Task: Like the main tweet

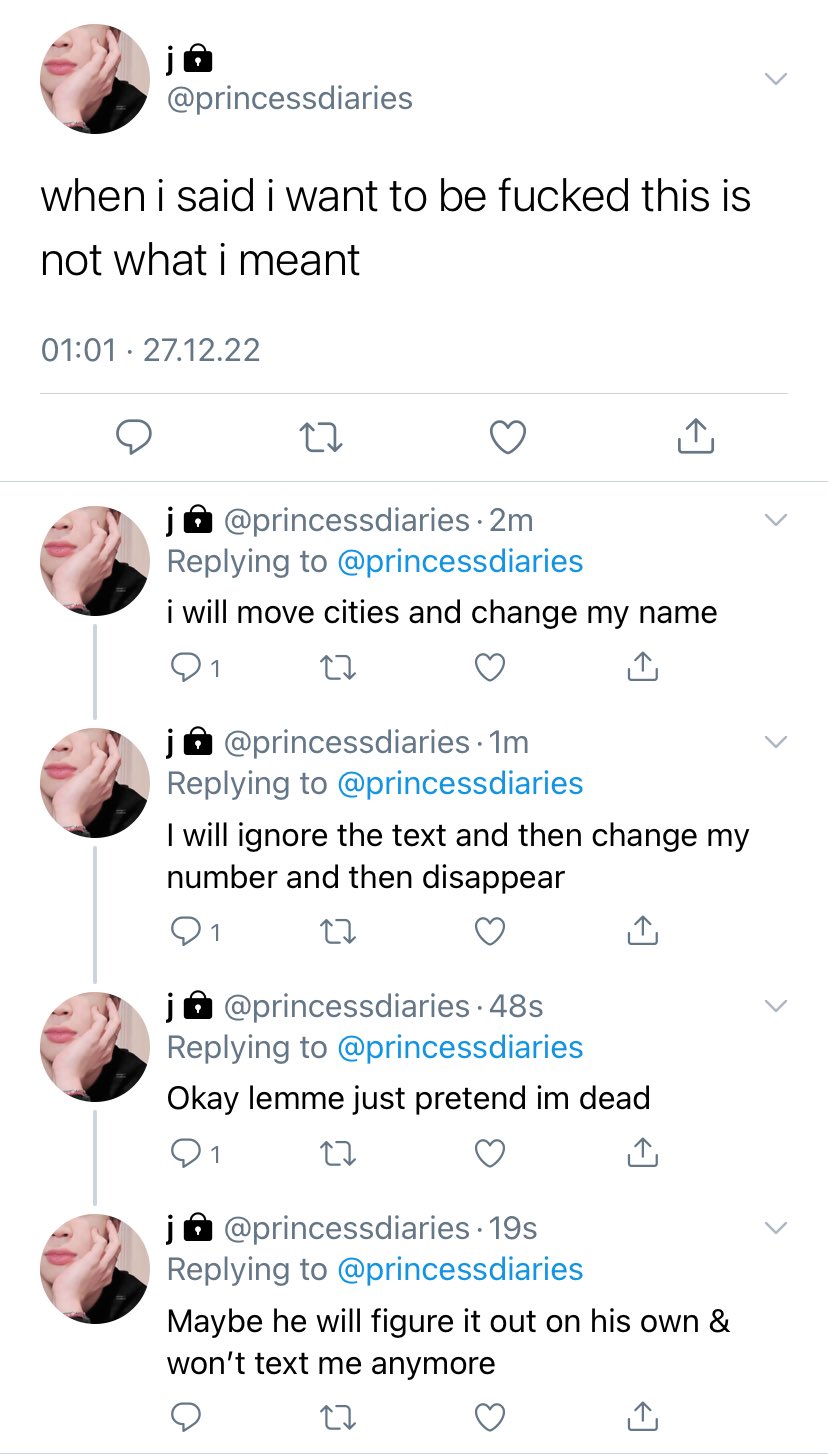Action: (x=508, y=437)
